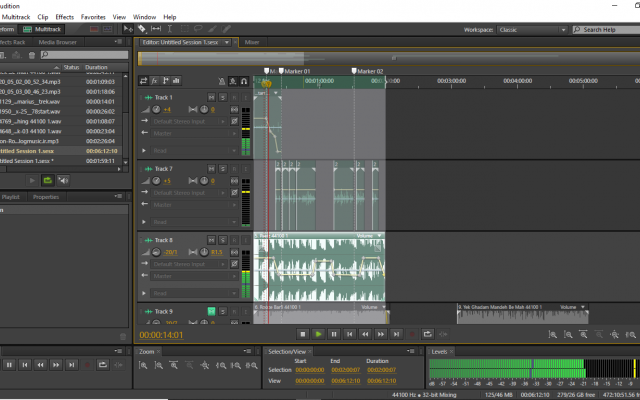Start recording in the main transport

coord(412,334)
